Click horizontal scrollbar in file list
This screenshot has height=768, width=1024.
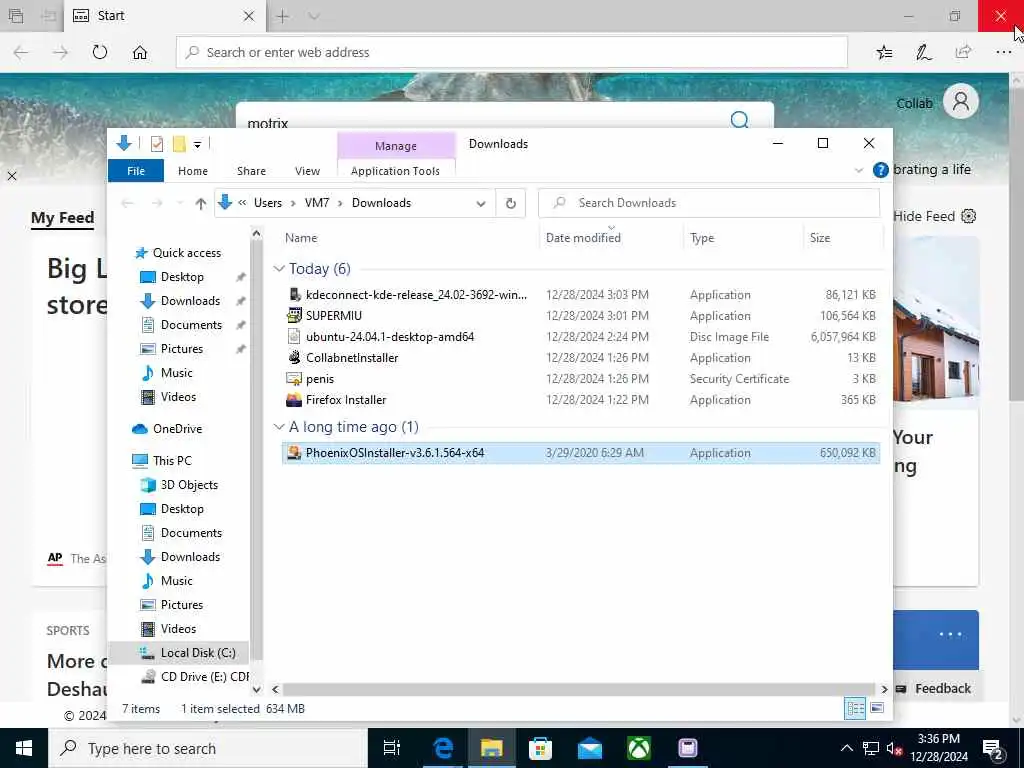[579, 689]
